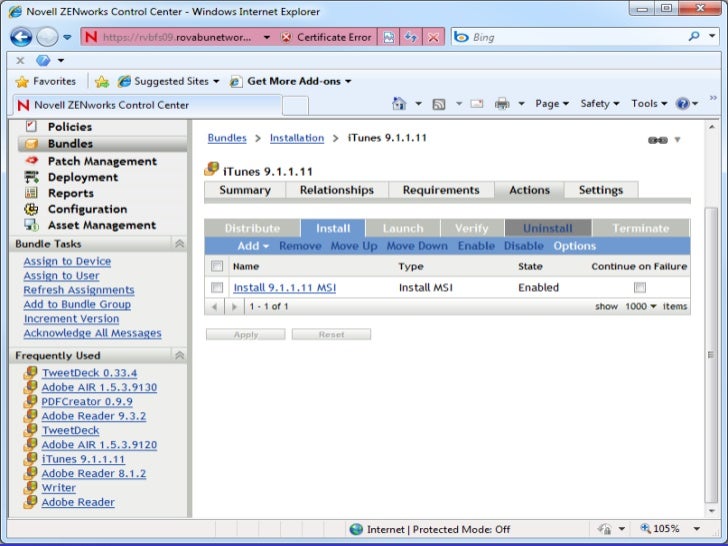
Task: Click the link chain icon beside breadcrumb
Action: pos(657,140)
